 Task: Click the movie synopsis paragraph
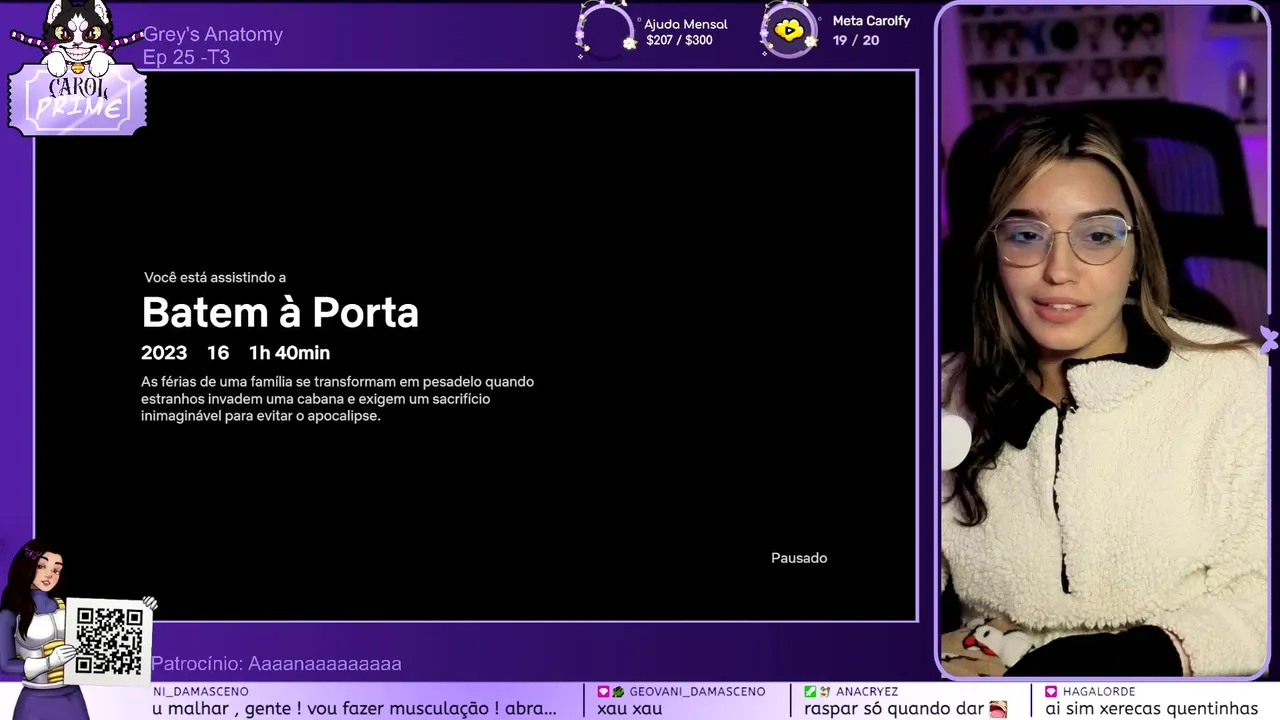click(337, 399)
